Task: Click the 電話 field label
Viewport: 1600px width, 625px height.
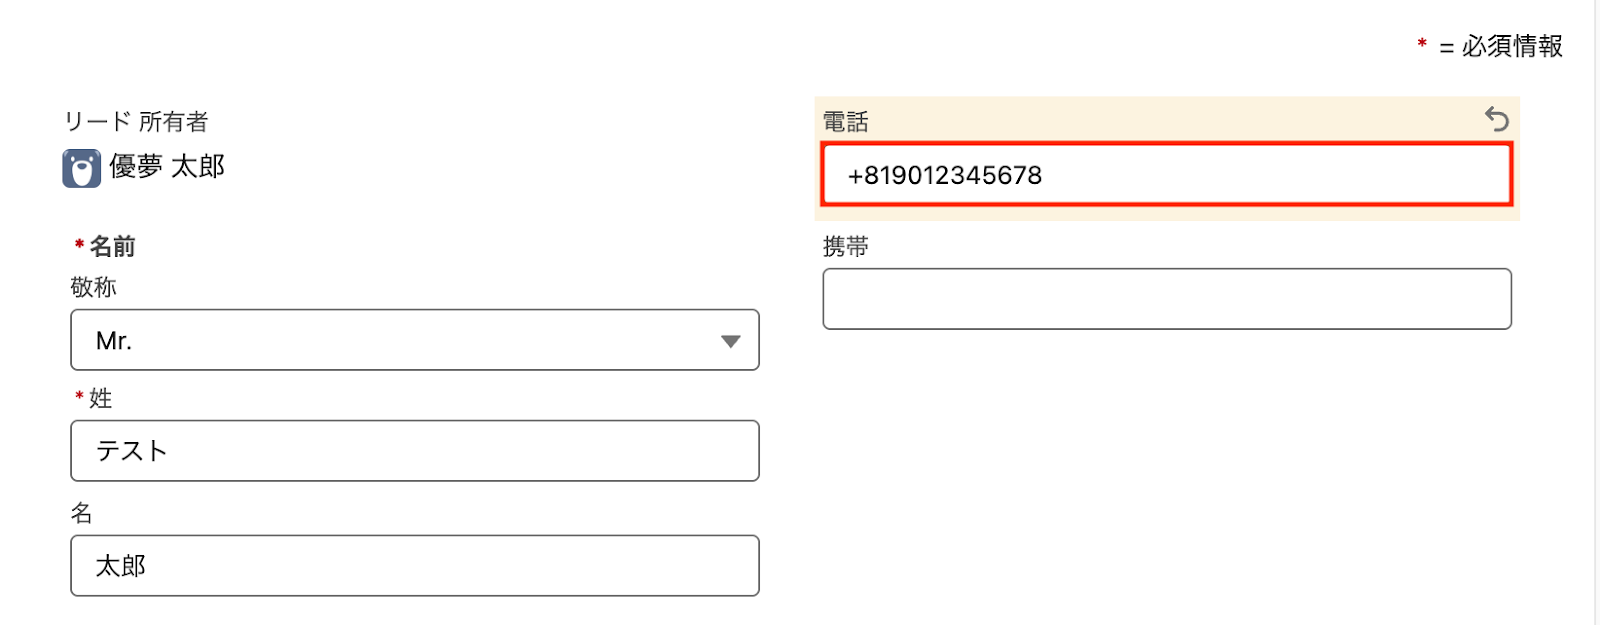Action: (x=846, y=122)
